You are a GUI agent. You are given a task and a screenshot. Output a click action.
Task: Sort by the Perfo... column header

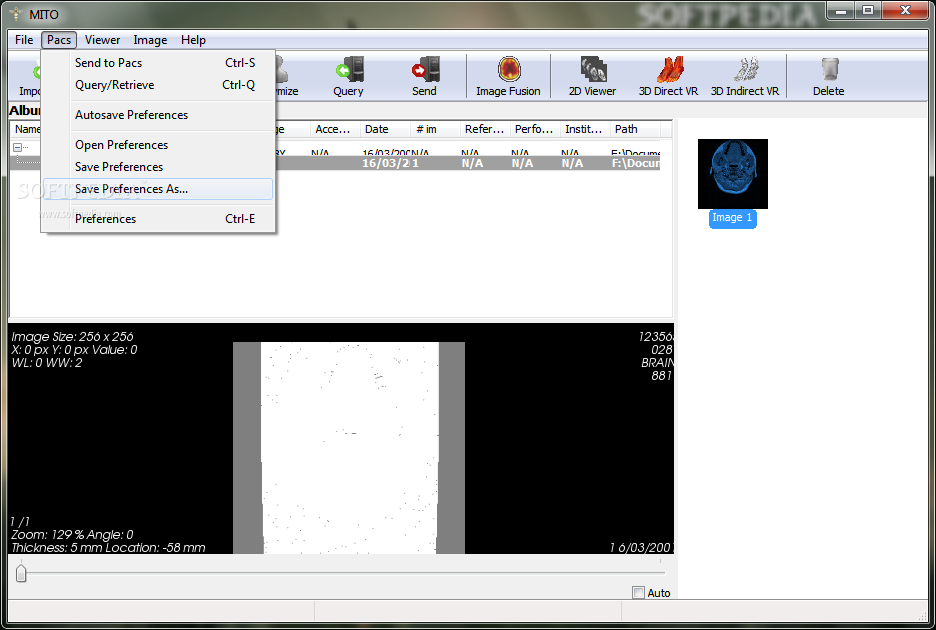(x=535, y=129)
